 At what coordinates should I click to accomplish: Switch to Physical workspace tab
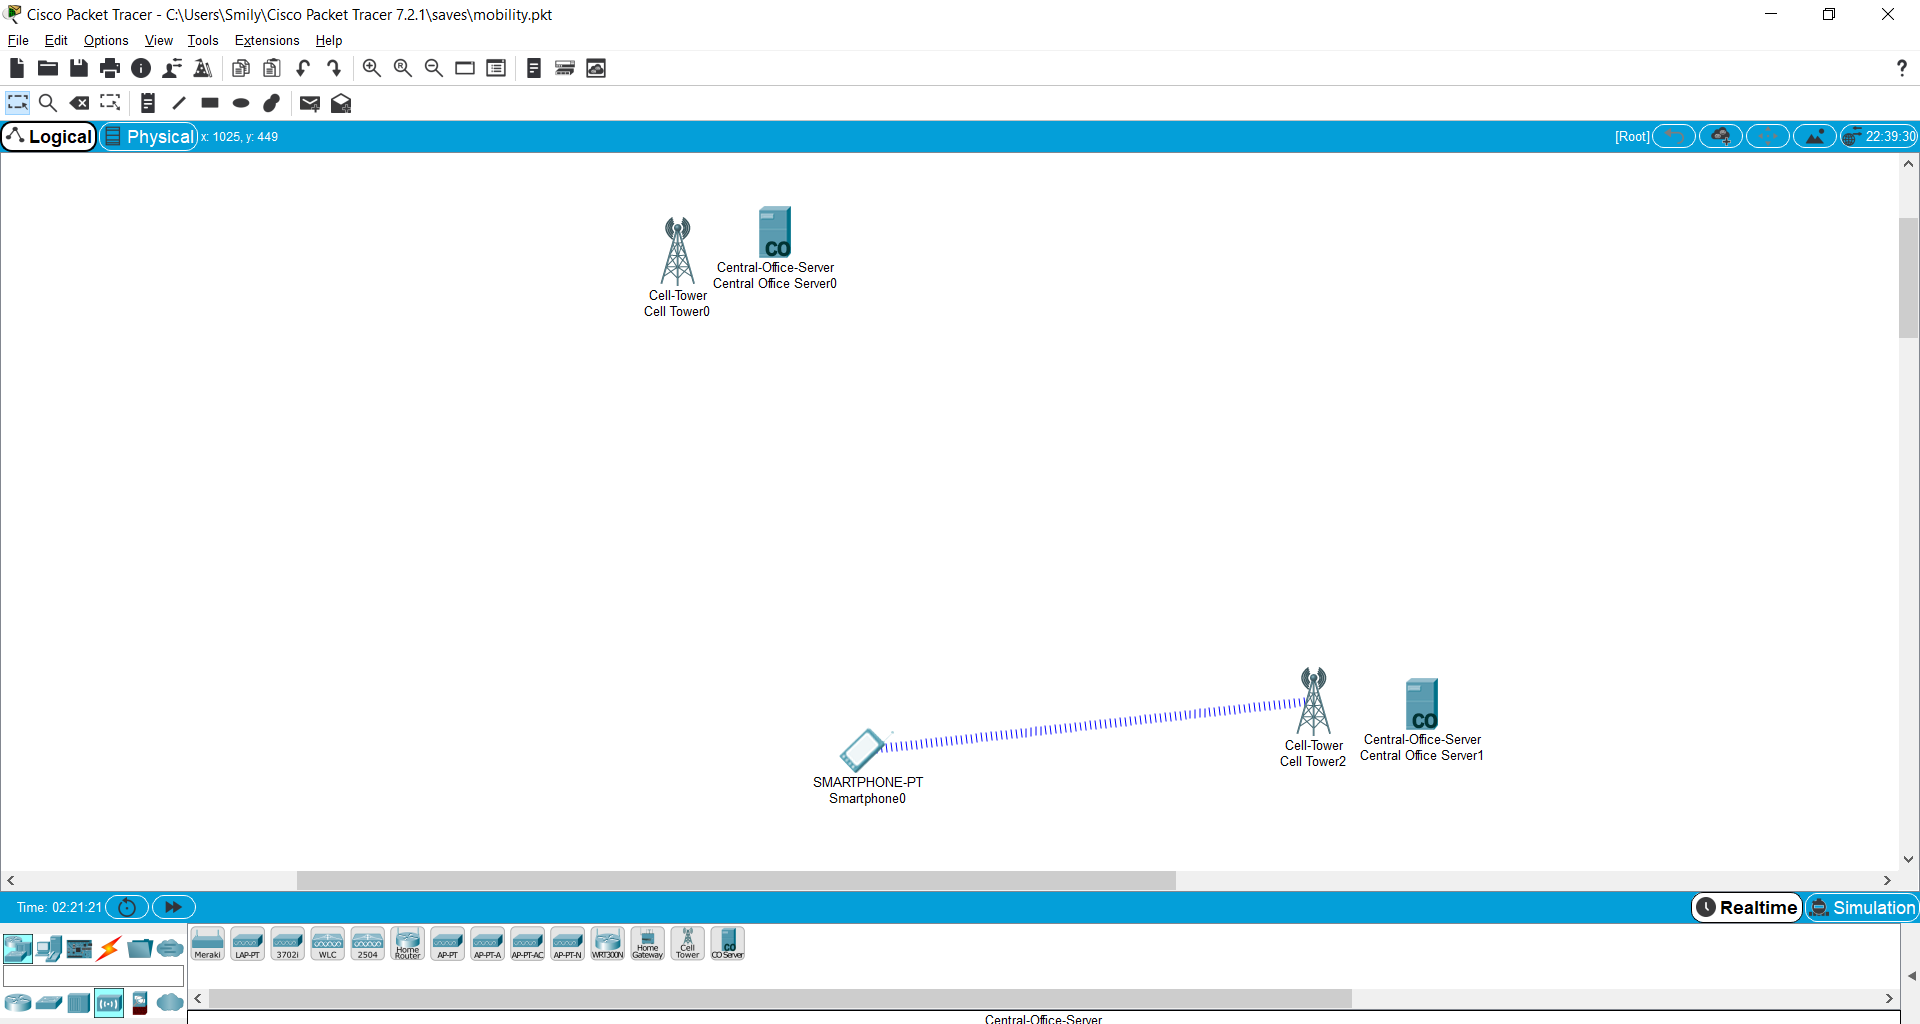[149, 136]
